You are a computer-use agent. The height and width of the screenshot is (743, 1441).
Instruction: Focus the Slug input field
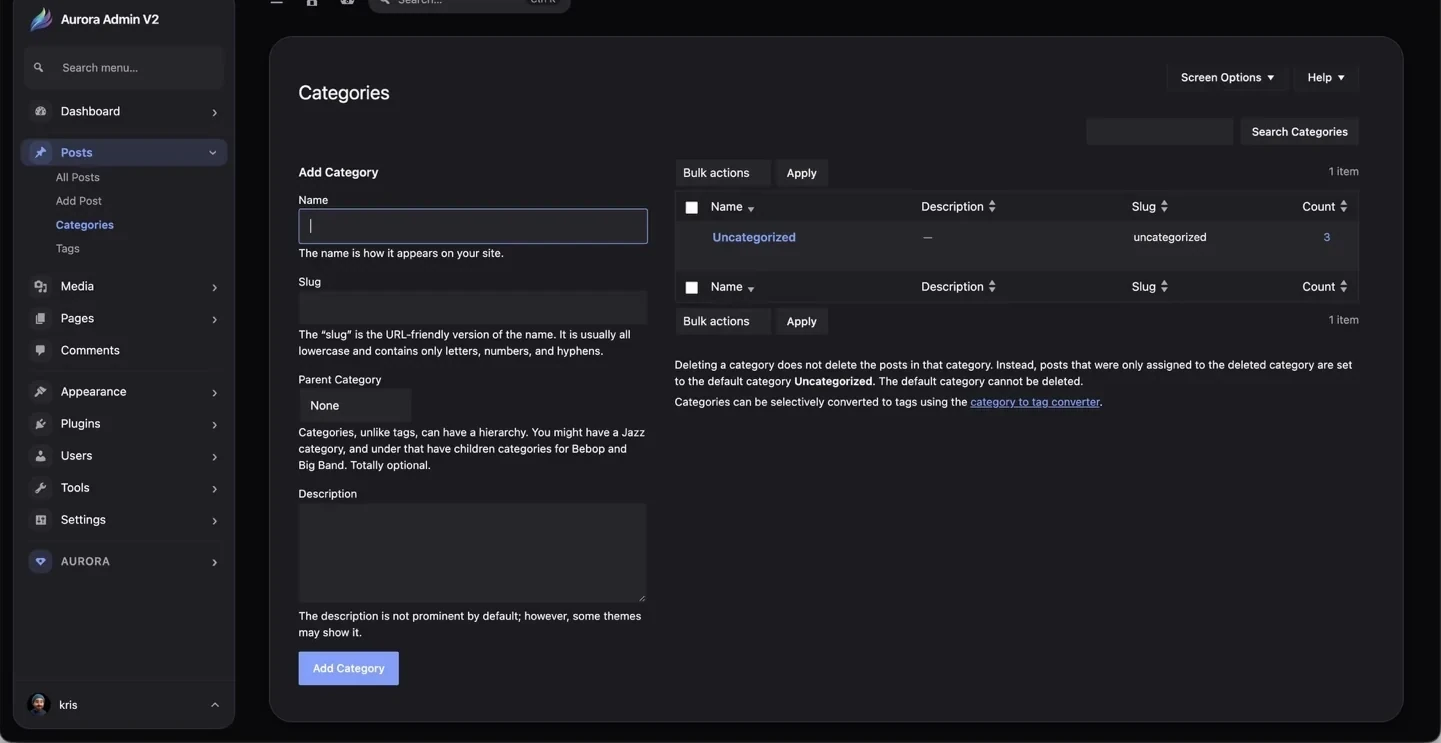tap(473, 307)
